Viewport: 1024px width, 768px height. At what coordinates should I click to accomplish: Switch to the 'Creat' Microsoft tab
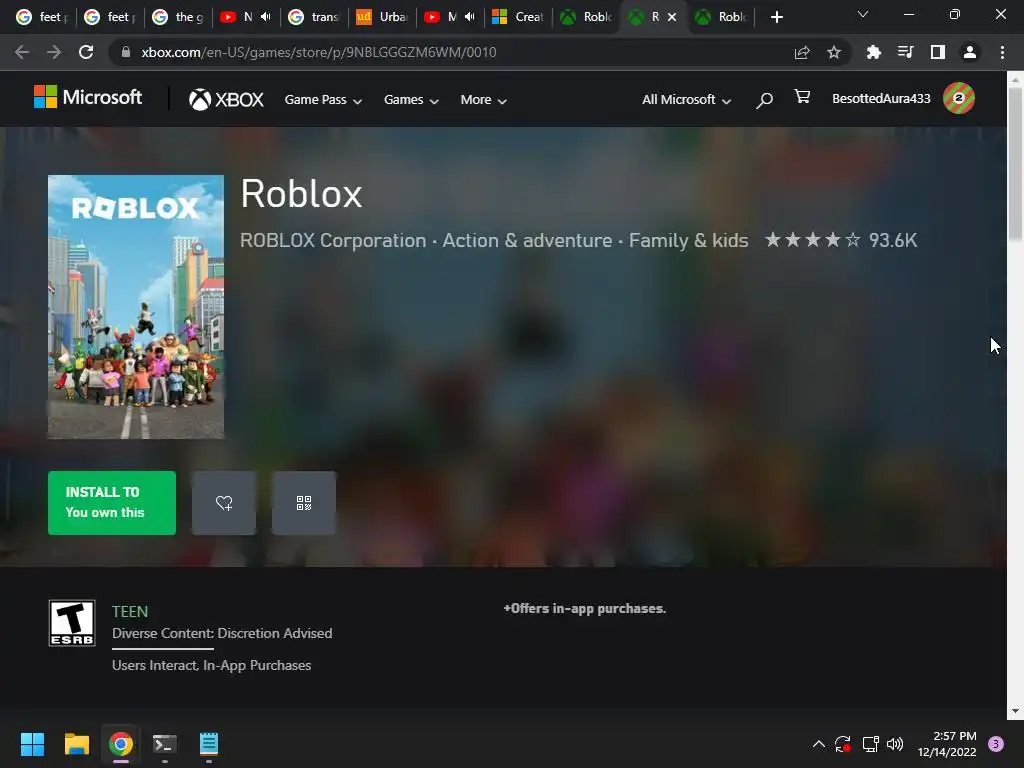pos(518,17)
